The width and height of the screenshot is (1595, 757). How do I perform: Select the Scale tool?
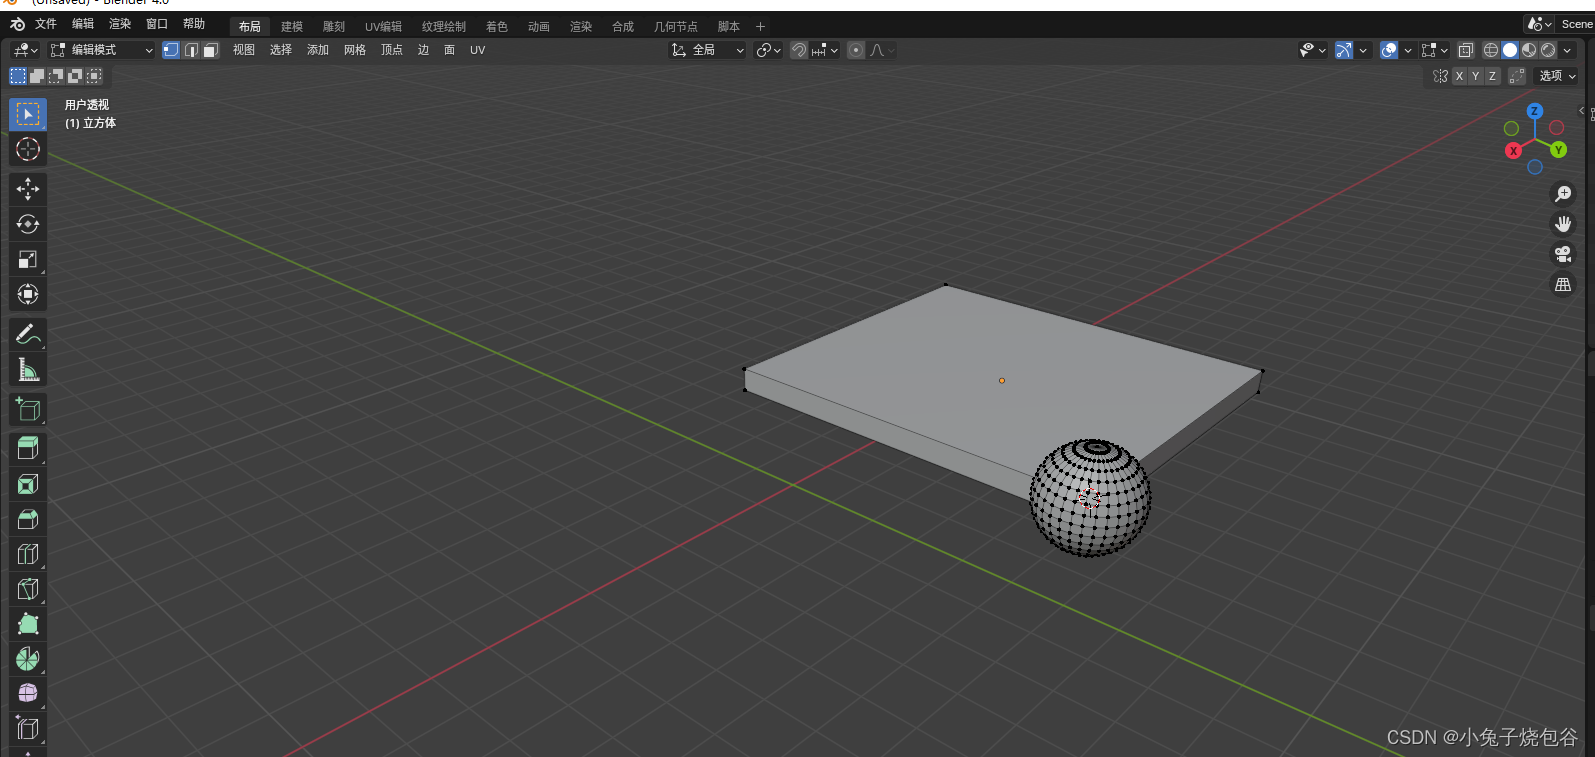[28, 259]
